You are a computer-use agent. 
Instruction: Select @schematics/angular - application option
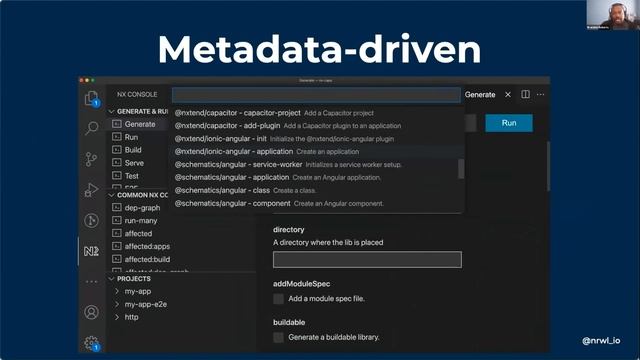(x=318, y=178)
